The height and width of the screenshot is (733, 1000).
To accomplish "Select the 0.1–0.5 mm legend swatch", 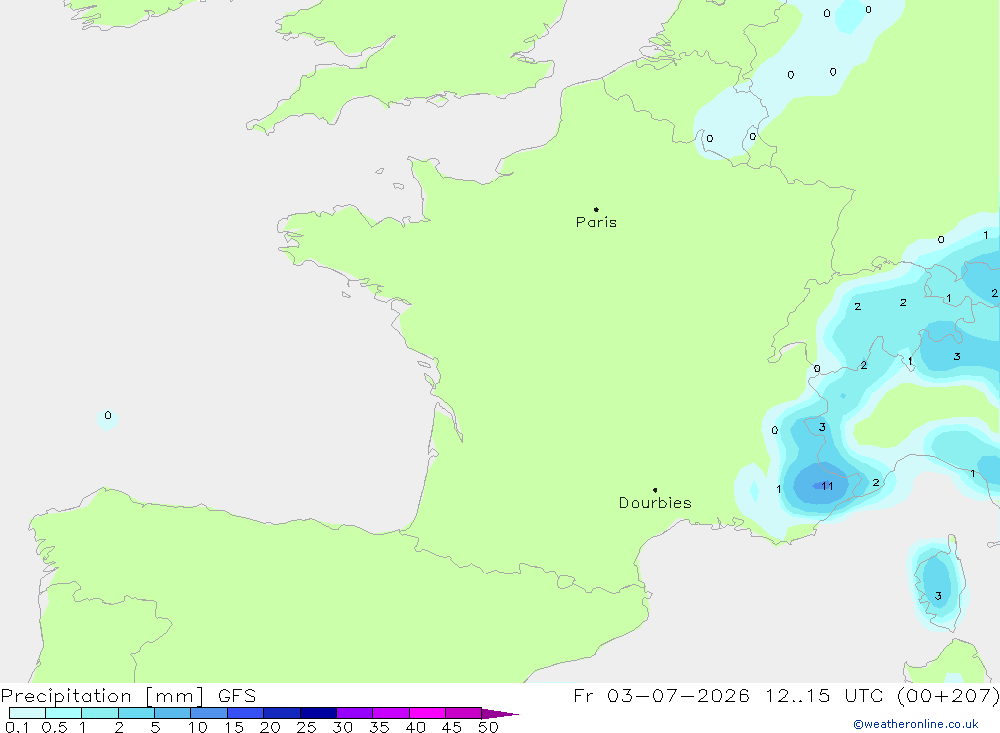I will pos(27,713).
